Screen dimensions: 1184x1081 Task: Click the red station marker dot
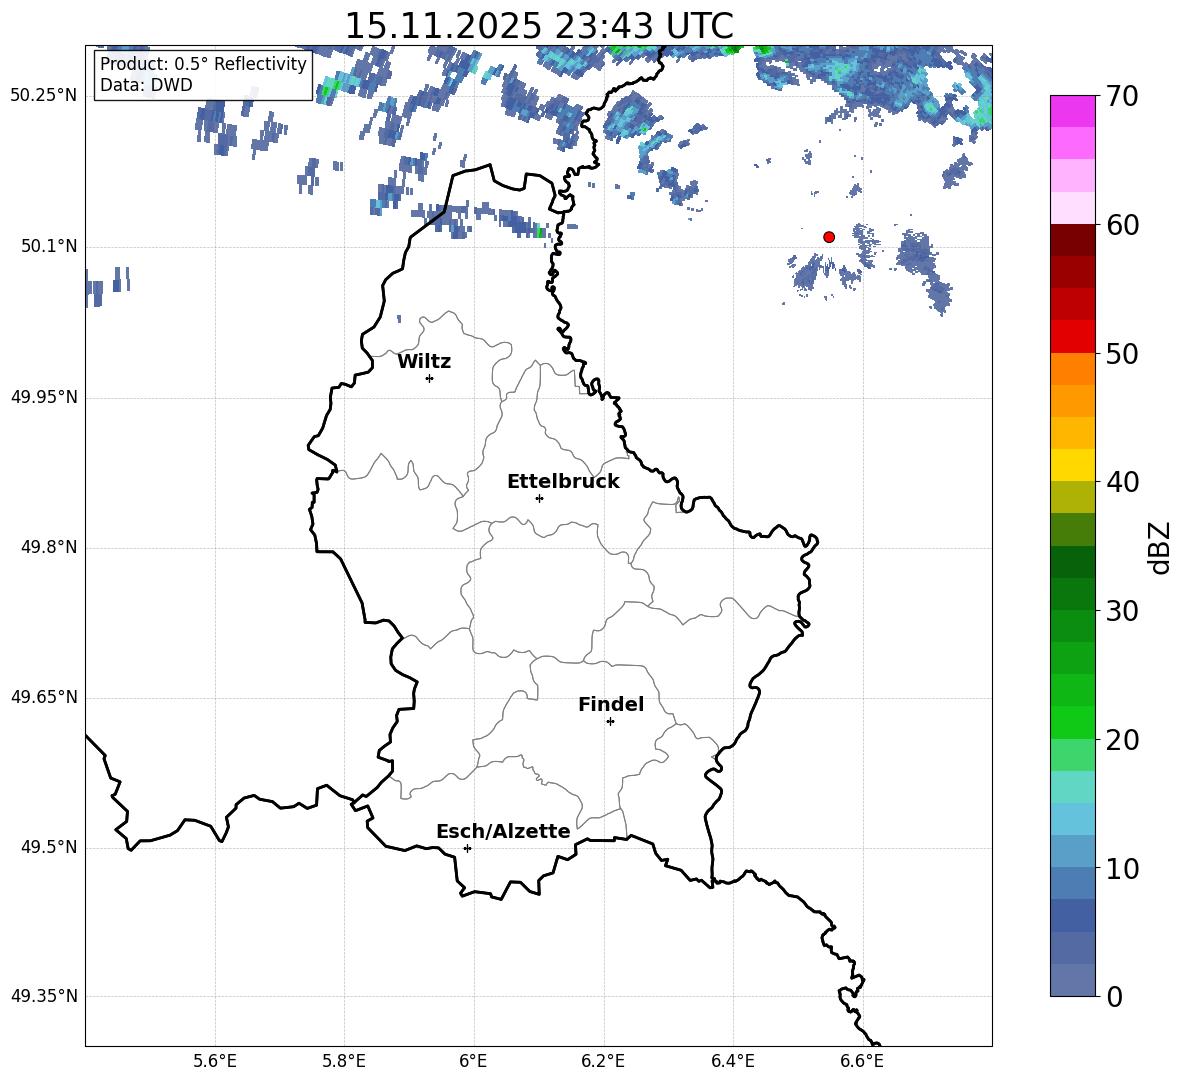[829, 237]
